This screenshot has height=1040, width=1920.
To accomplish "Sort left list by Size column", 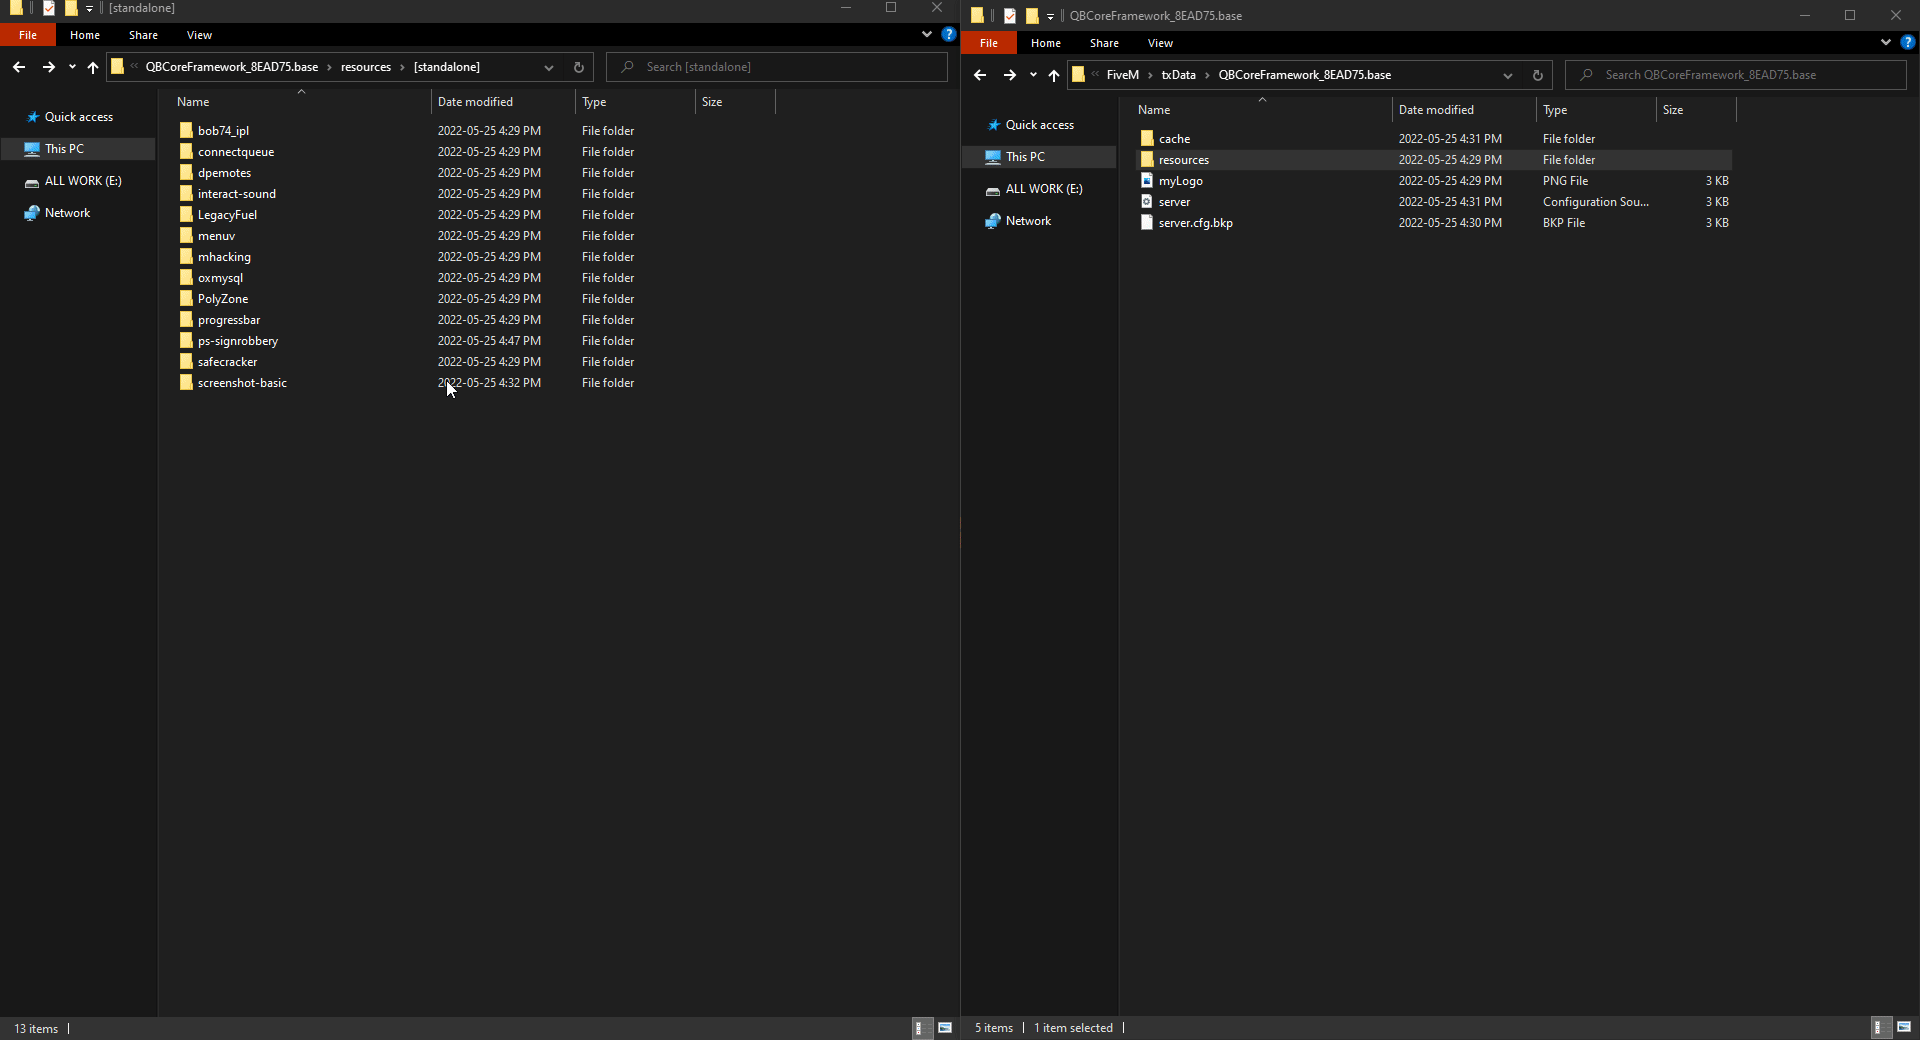I will point(735,102).
